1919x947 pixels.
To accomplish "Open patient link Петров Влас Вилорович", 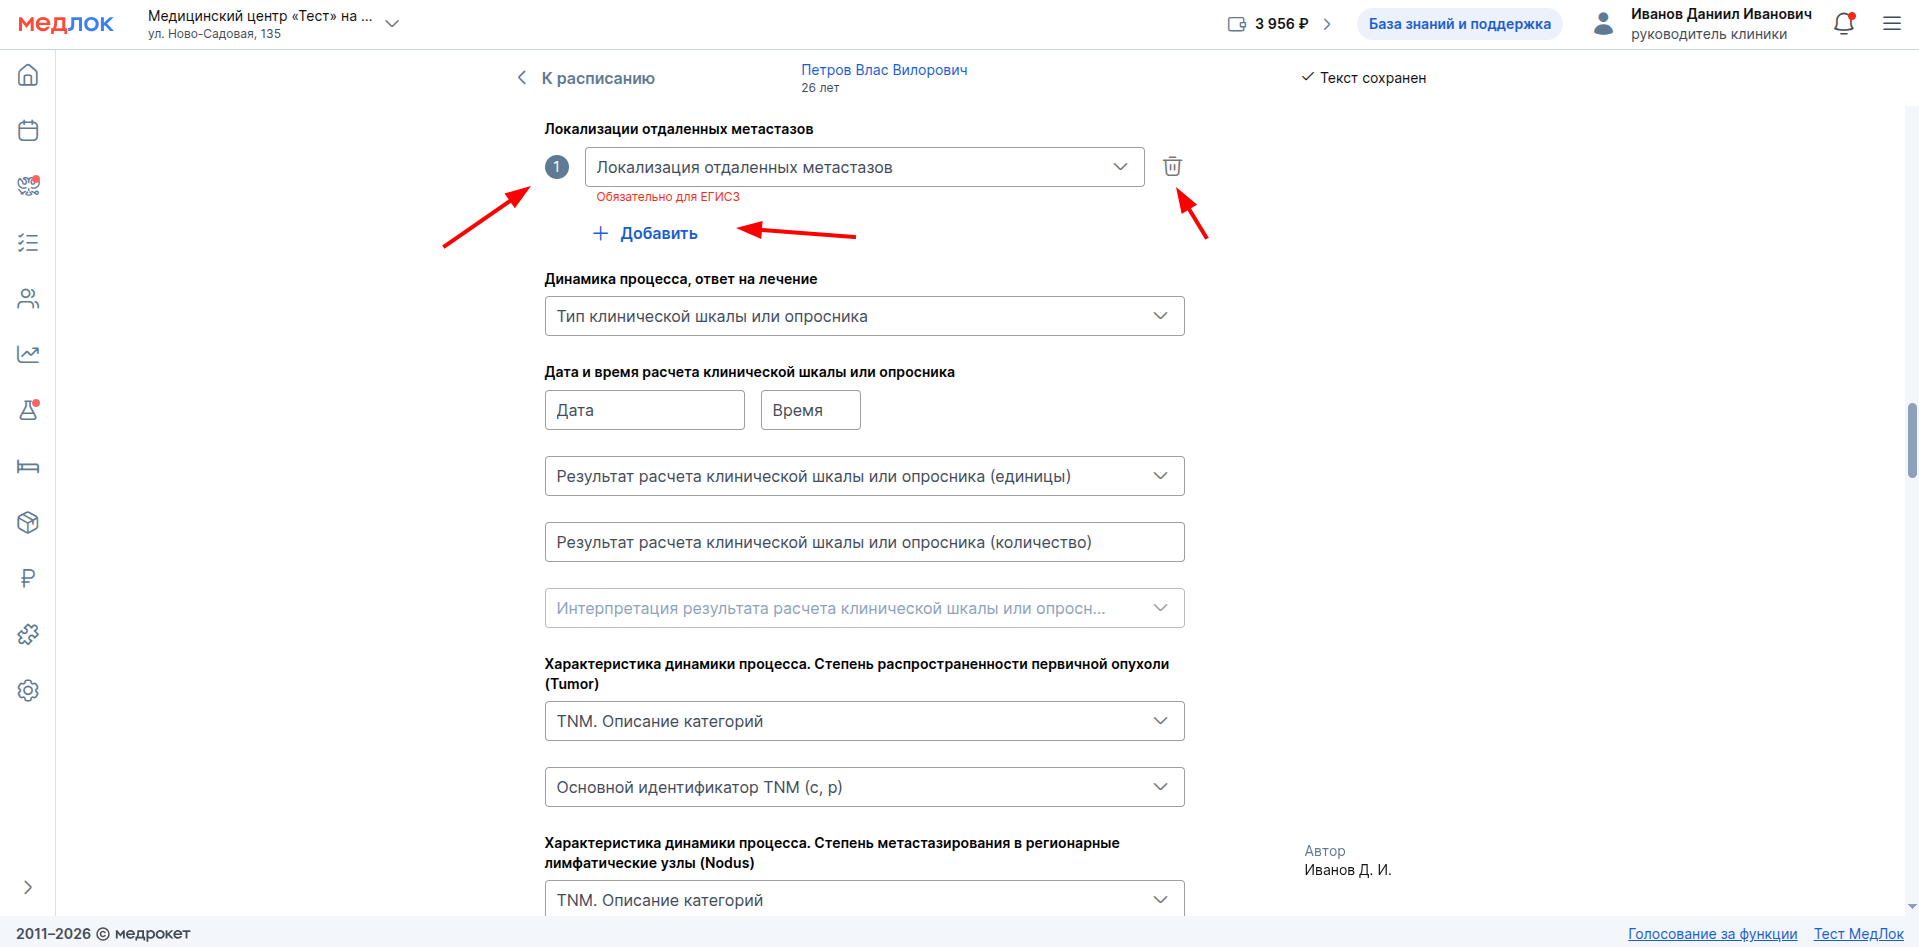I will [884, 70].
